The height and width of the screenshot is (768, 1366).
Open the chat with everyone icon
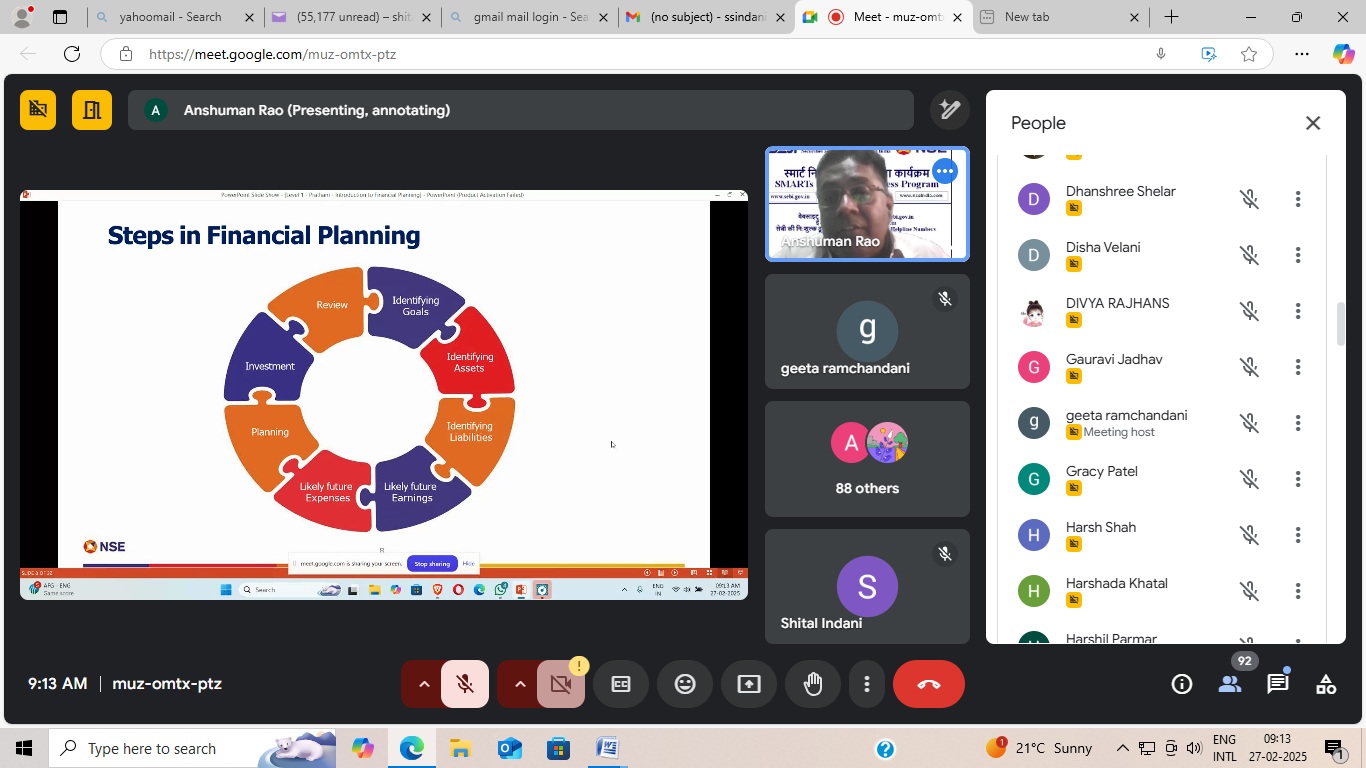pyautogui.click(x=1278, y=684)
